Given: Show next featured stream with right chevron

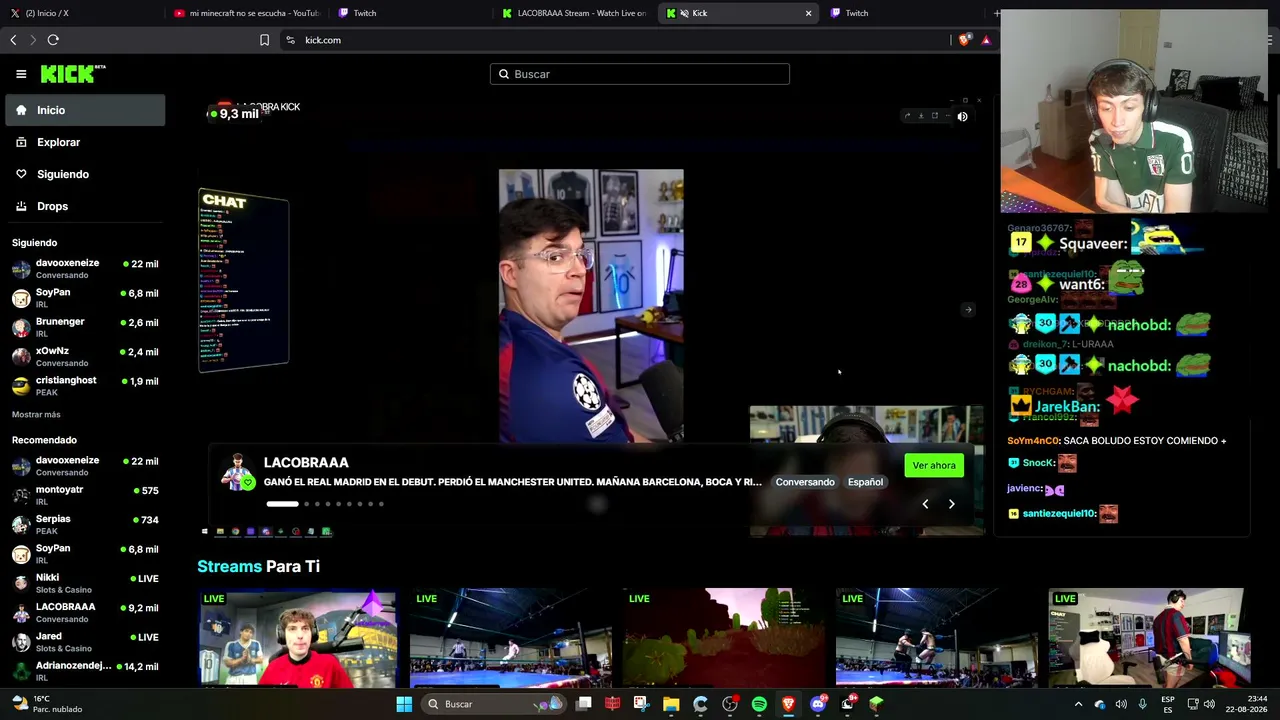Looking at the screenshot, I should (951, 504).
